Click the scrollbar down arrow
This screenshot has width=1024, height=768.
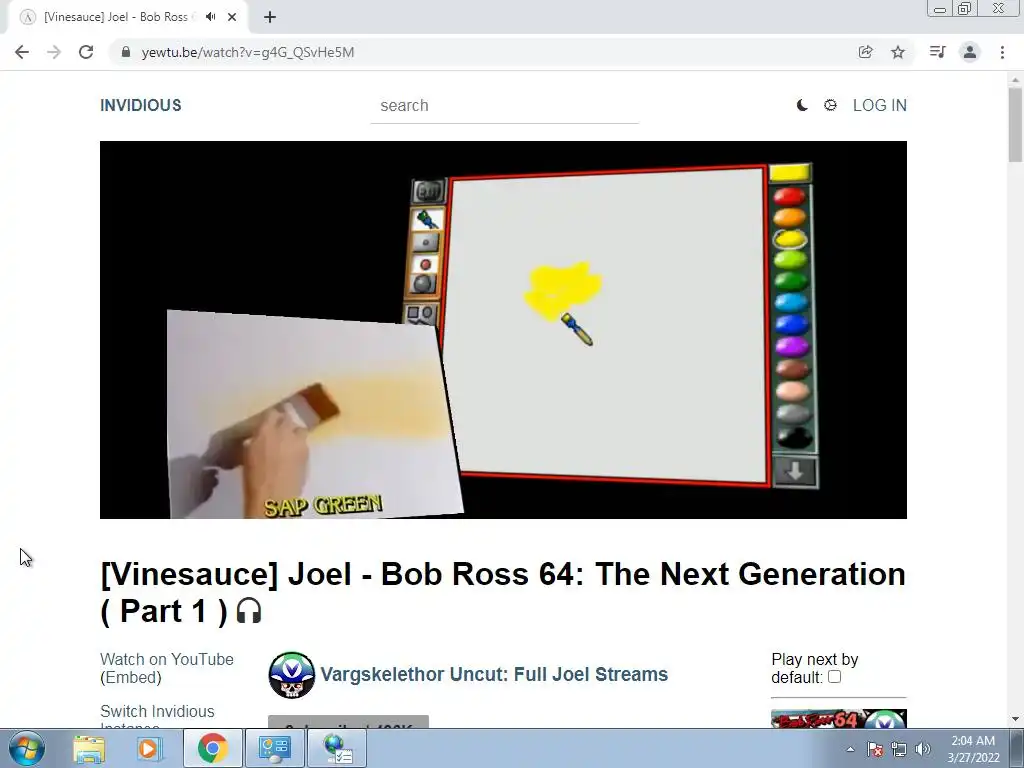tap(1015, 719)
